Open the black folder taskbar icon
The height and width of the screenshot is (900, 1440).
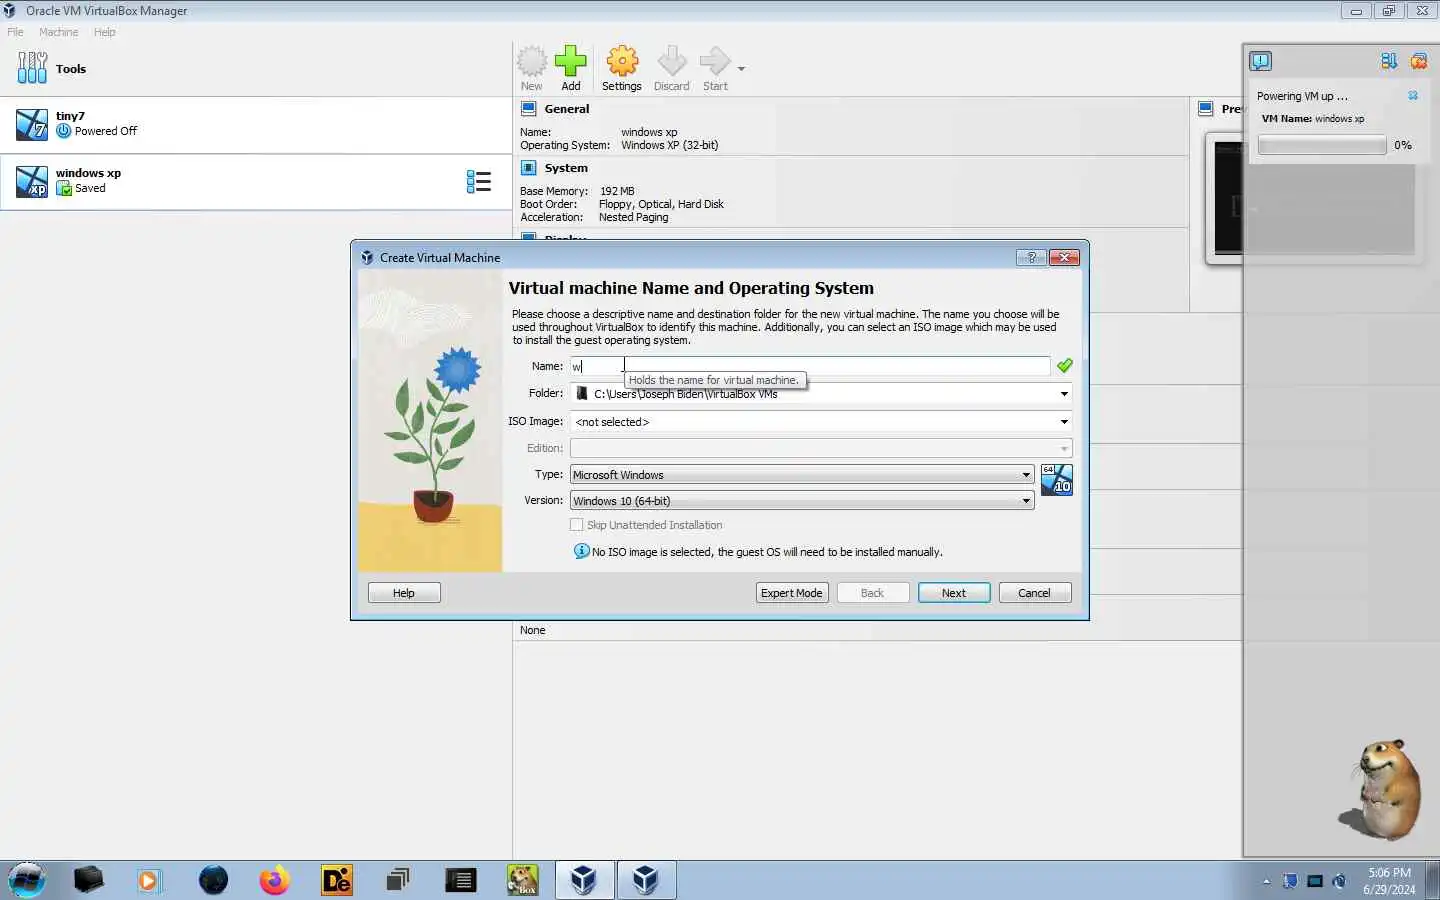pyautogui.click(x=89, y=880)
